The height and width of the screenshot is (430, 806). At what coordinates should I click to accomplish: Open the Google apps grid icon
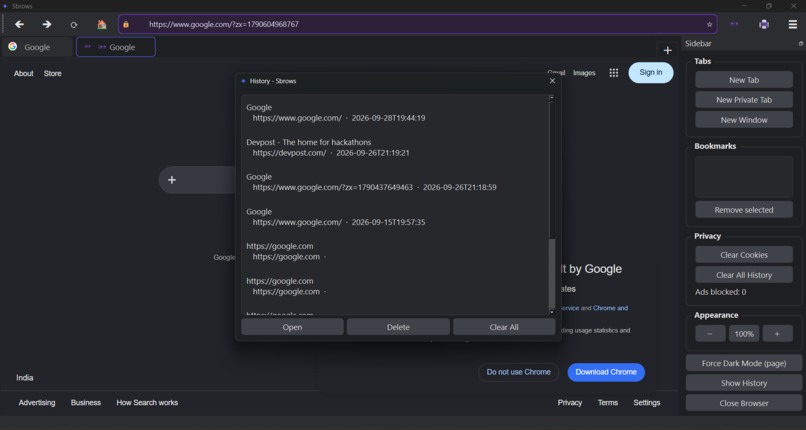613,73
